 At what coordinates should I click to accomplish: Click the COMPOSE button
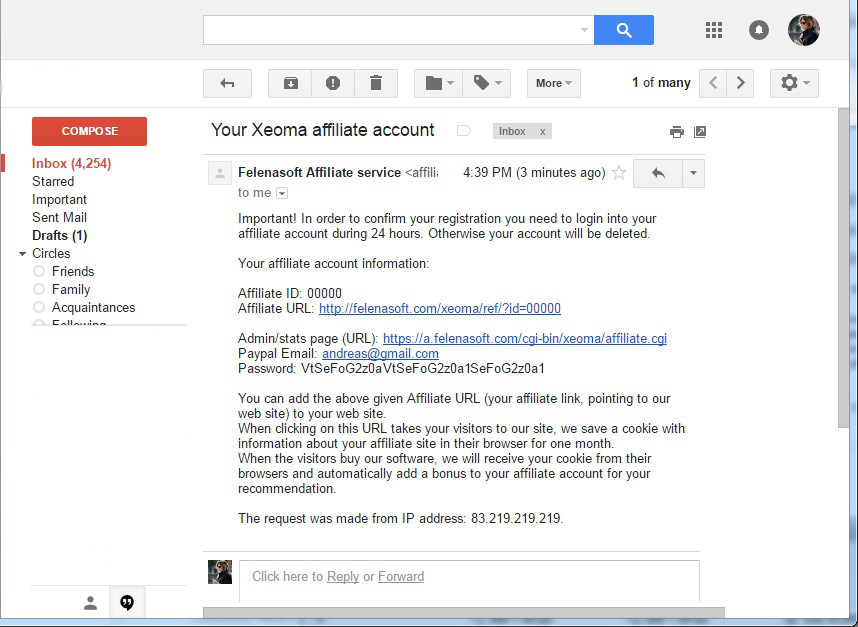[x=89, y=131]
